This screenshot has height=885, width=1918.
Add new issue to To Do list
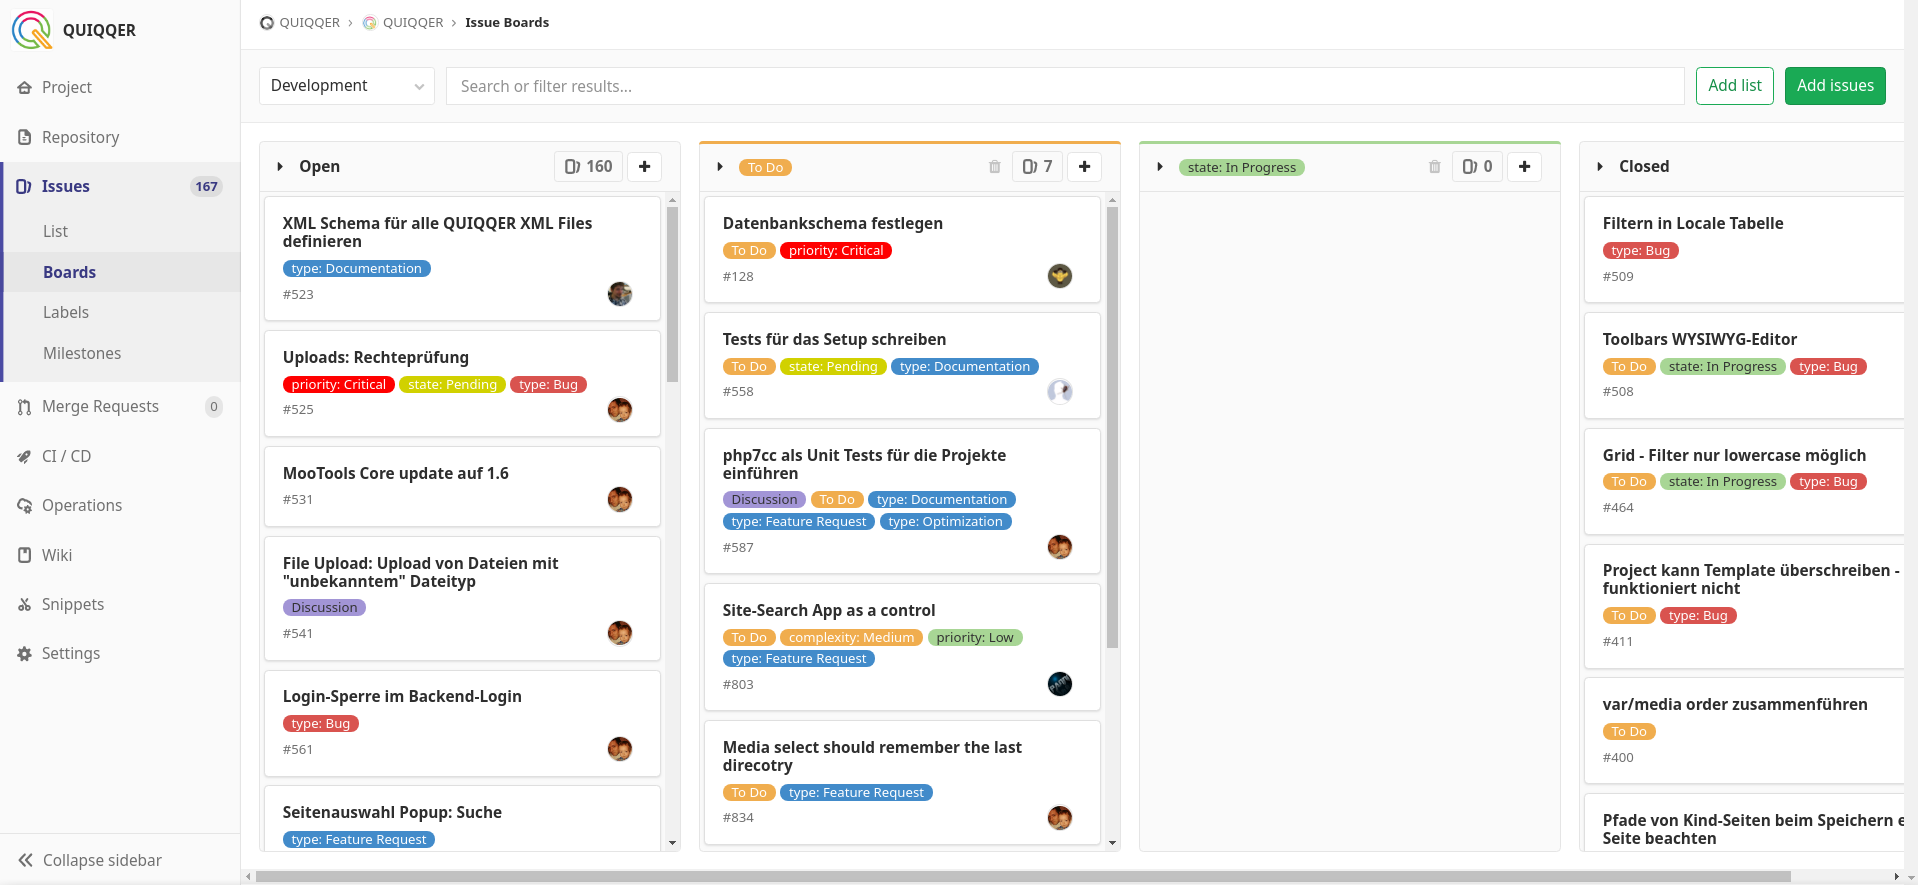pyautogui.click(x=1085, y=167)
